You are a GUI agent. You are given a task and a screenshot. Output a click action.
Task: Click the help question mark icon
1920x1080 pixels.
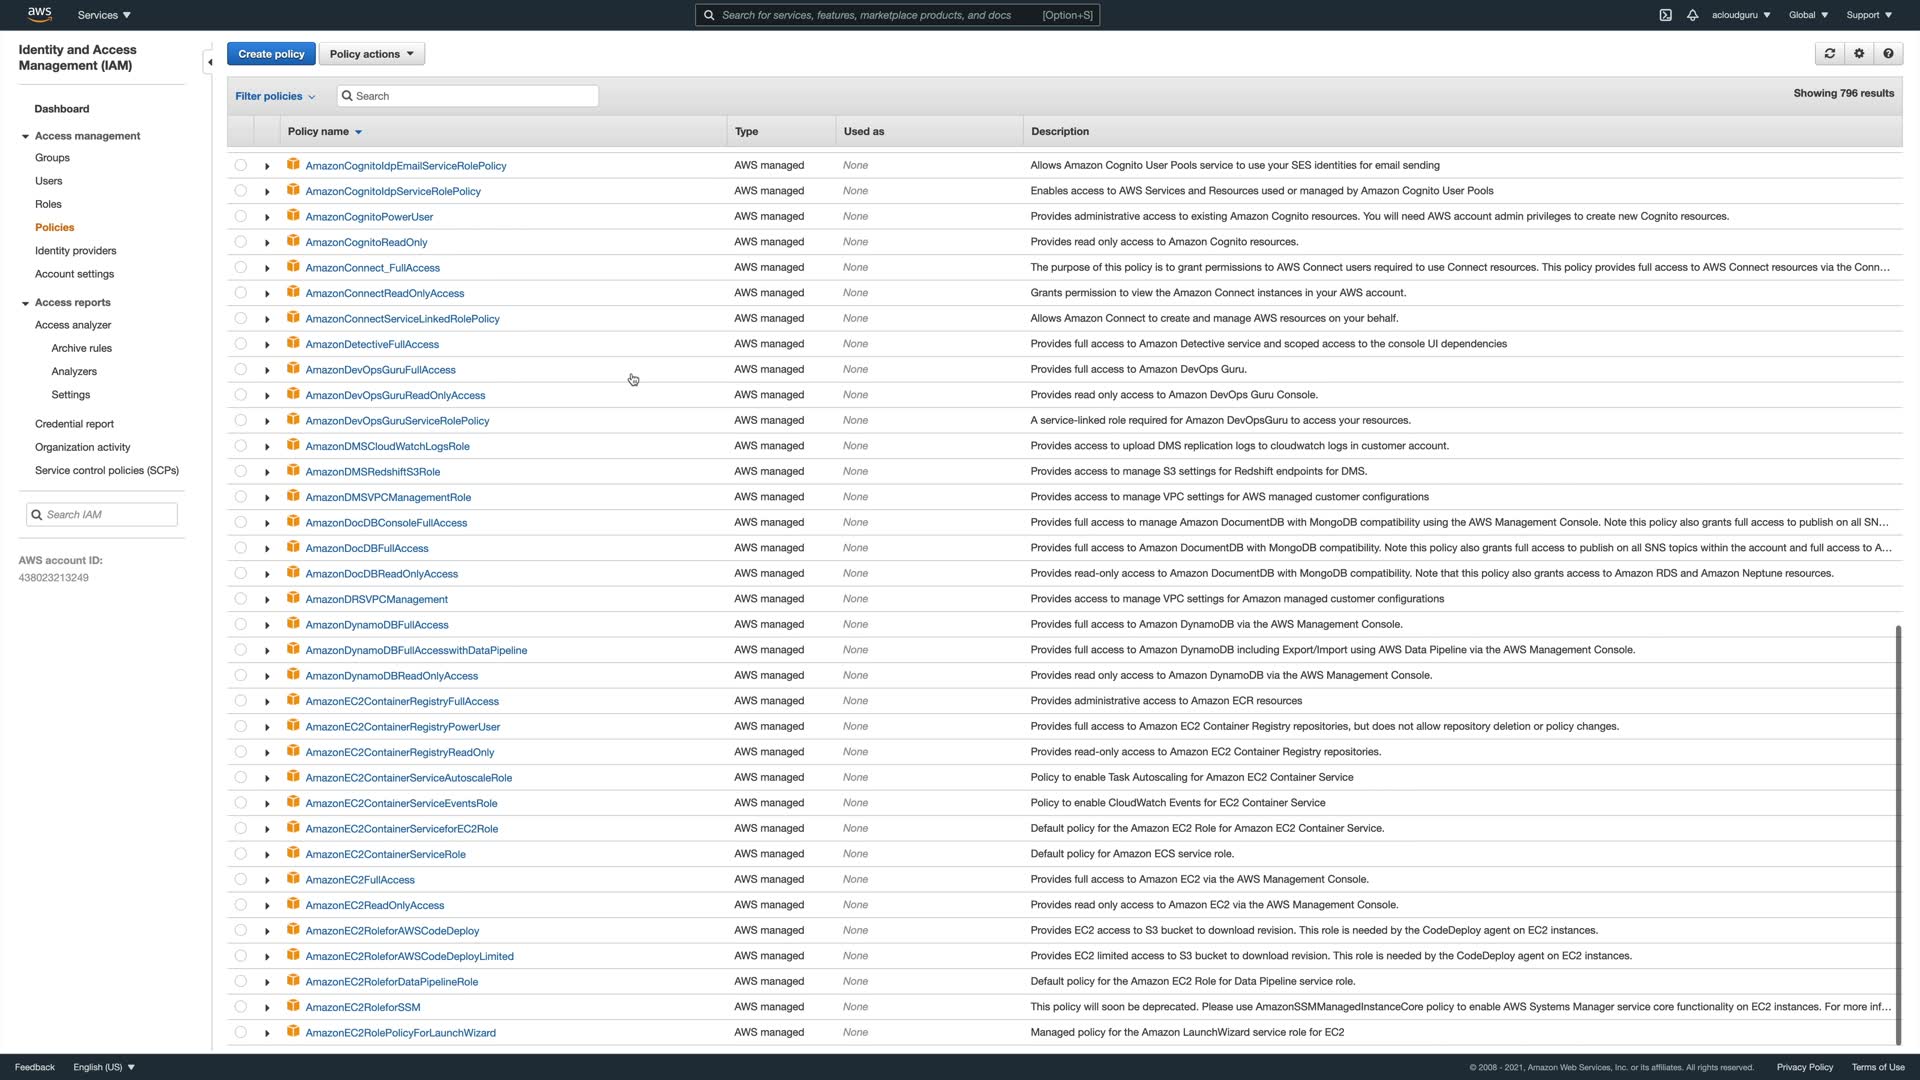click(x=1888, y=54)
